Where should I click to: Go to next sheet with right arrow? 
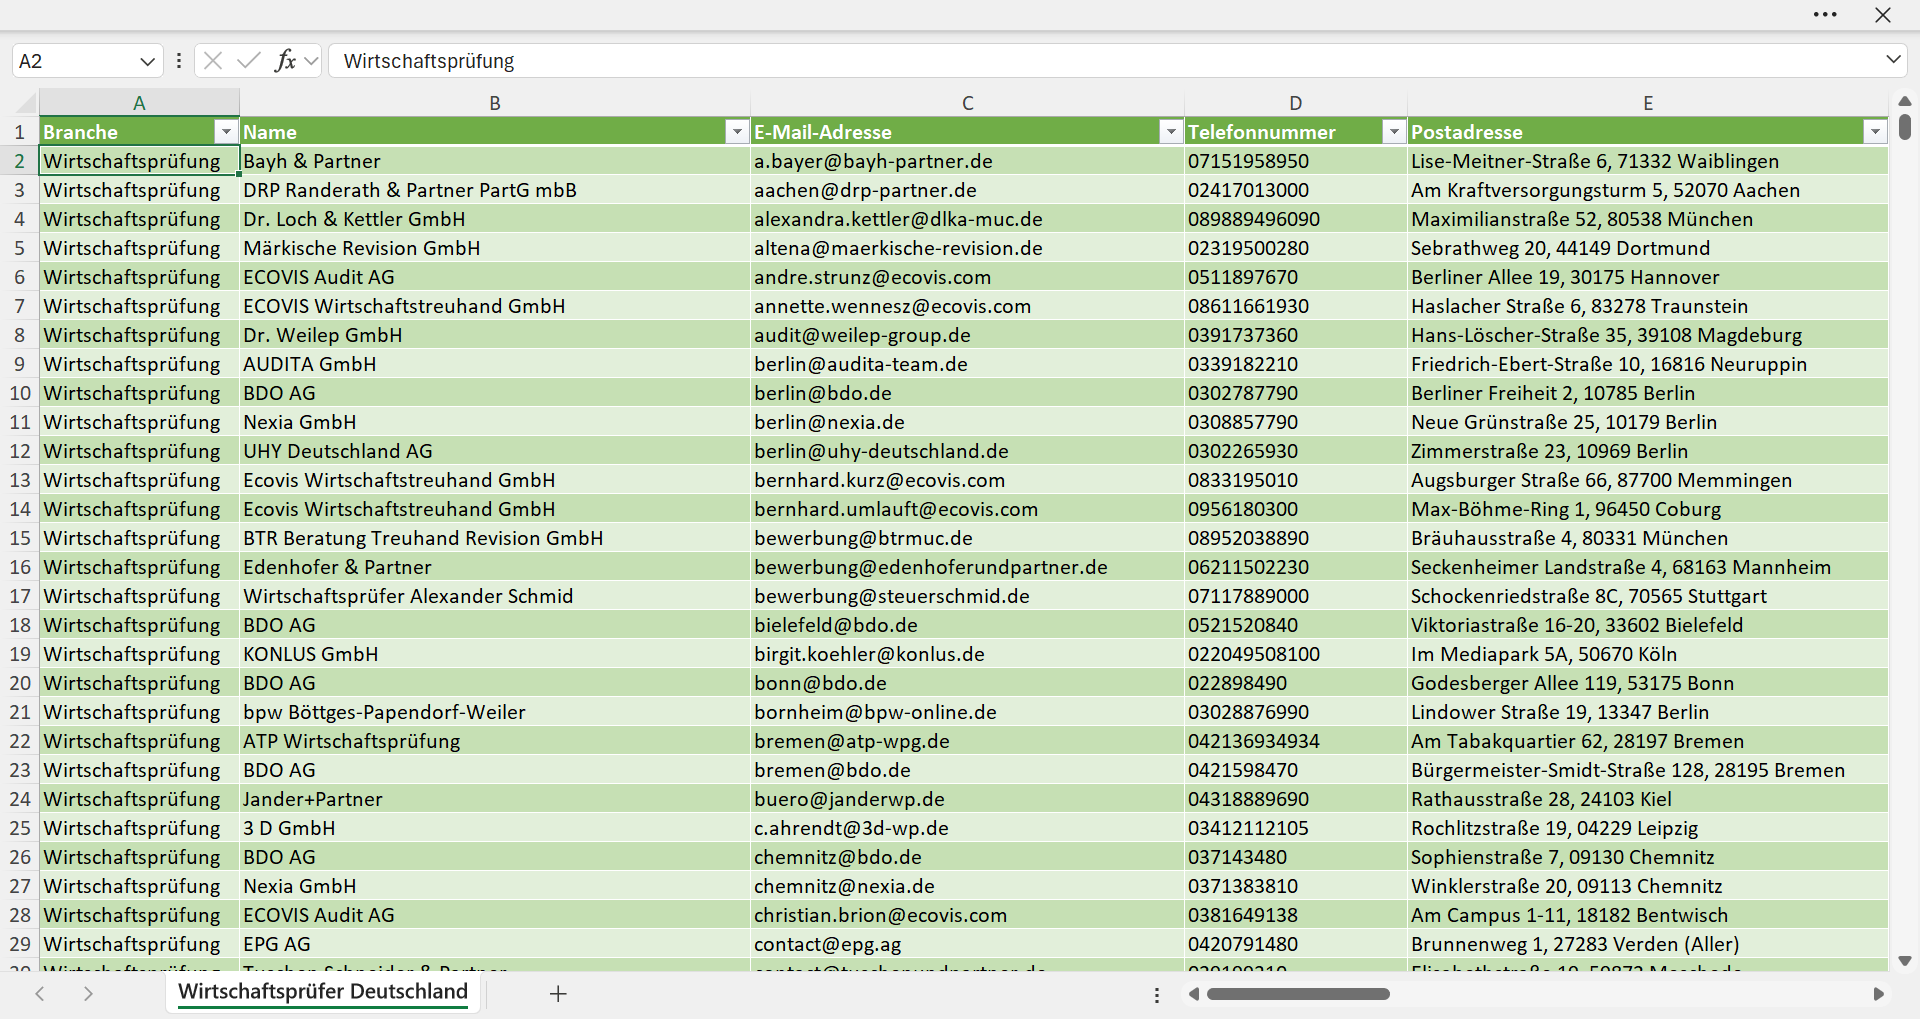pos(88,994)
